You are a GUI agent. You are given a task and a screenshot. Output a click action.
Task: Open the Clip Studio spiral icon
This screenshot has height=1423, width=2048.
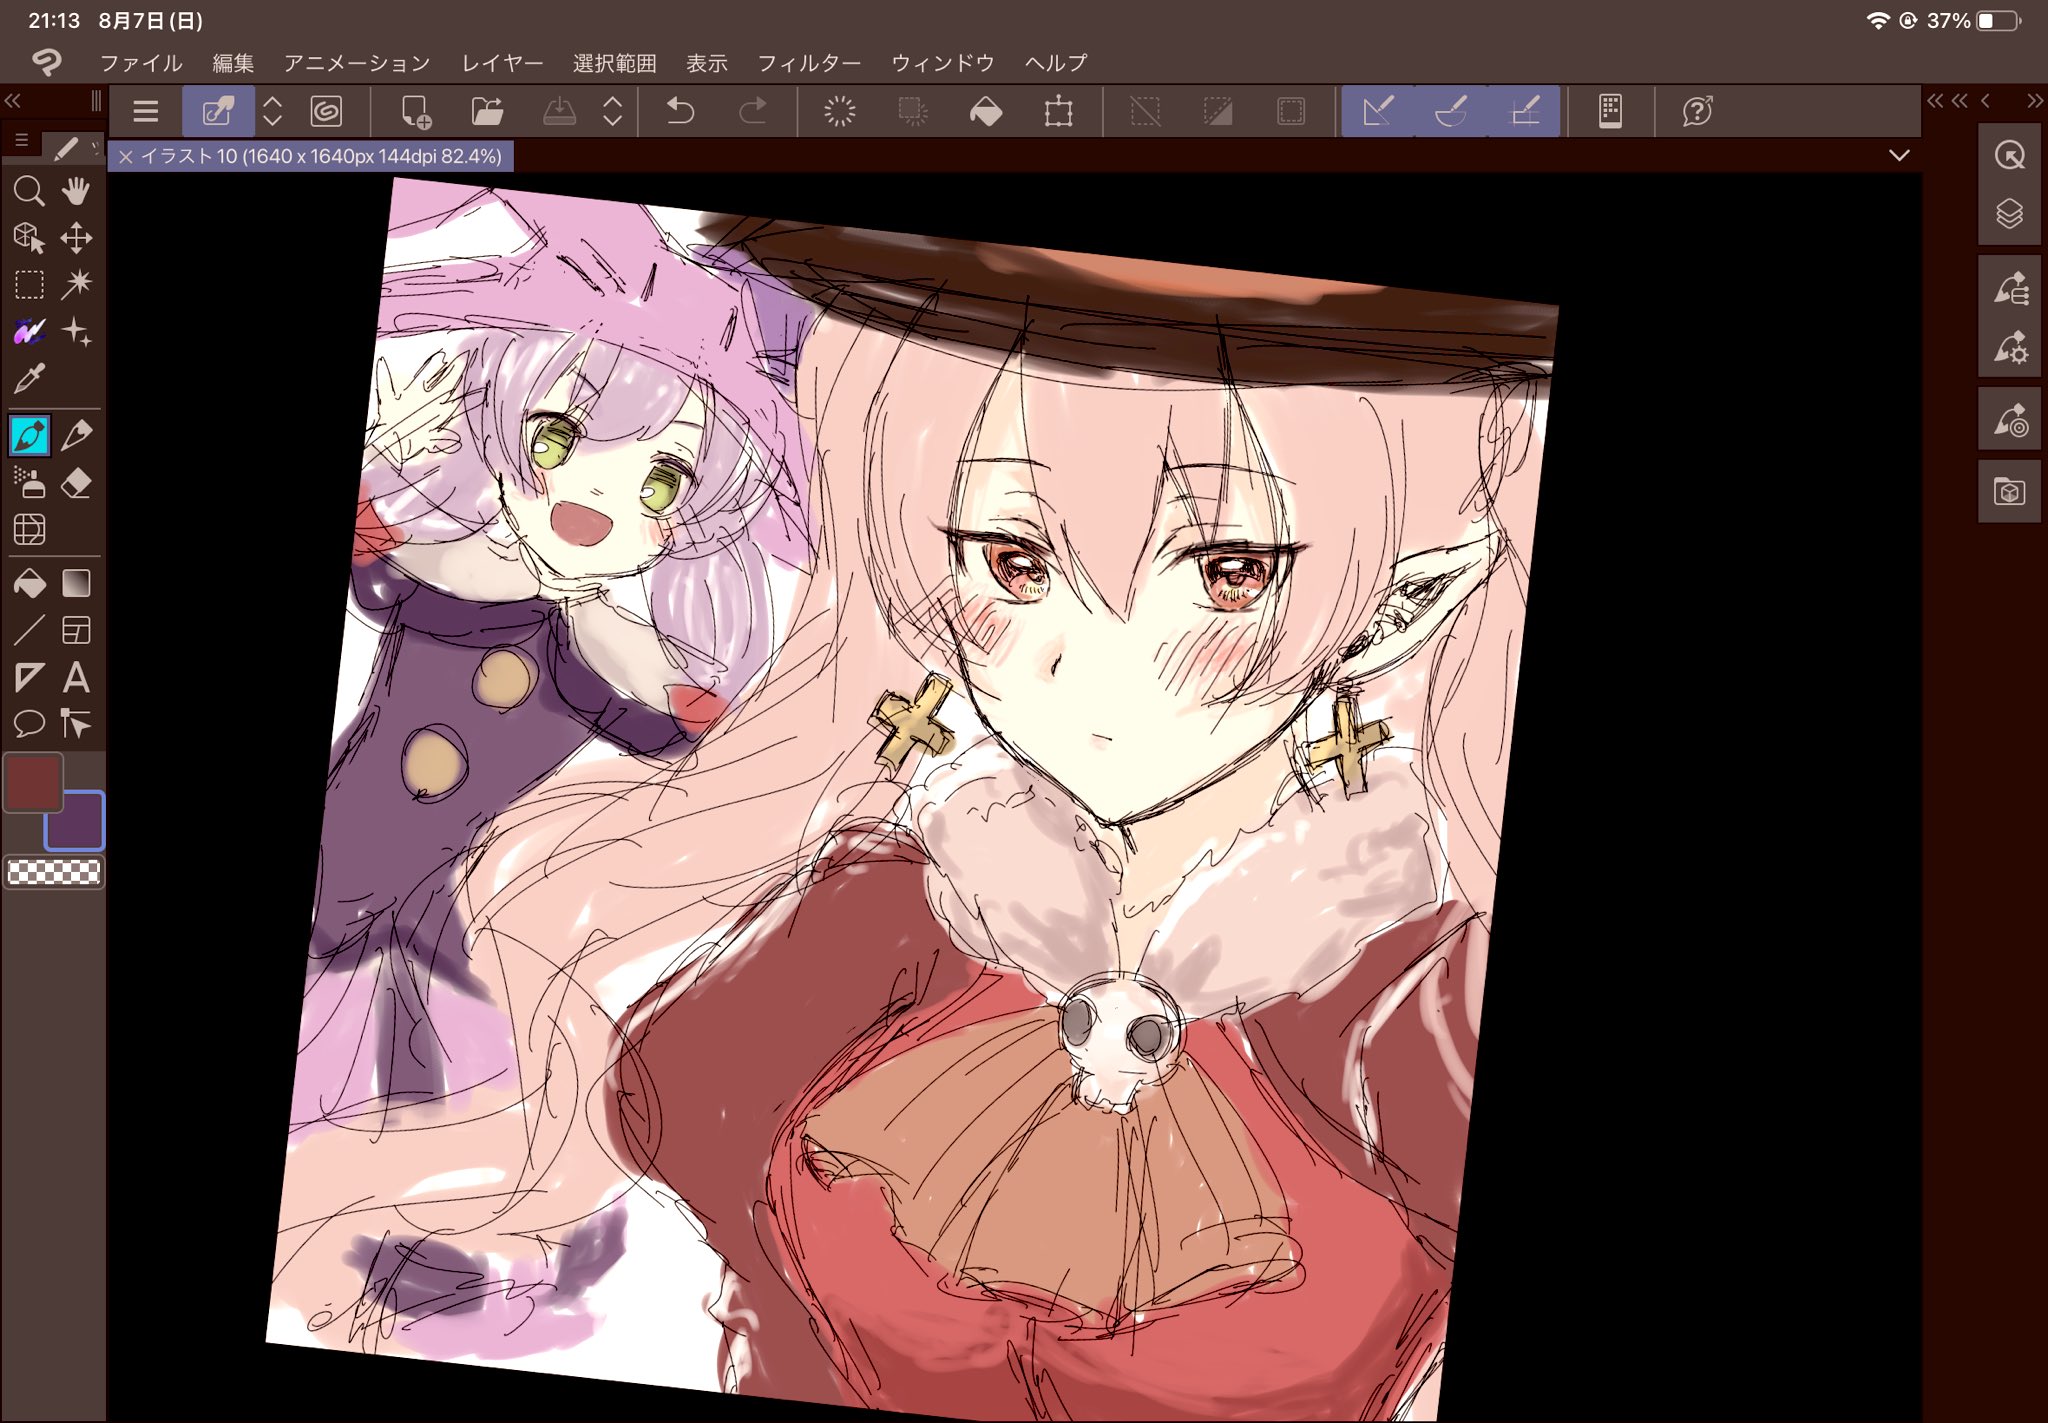pyautogui.click(x=326, y=111)
